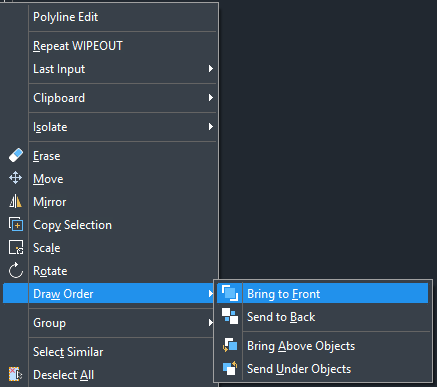Expand the Group submenu arrow
The image size is (437, 387).
pos(210,322)
